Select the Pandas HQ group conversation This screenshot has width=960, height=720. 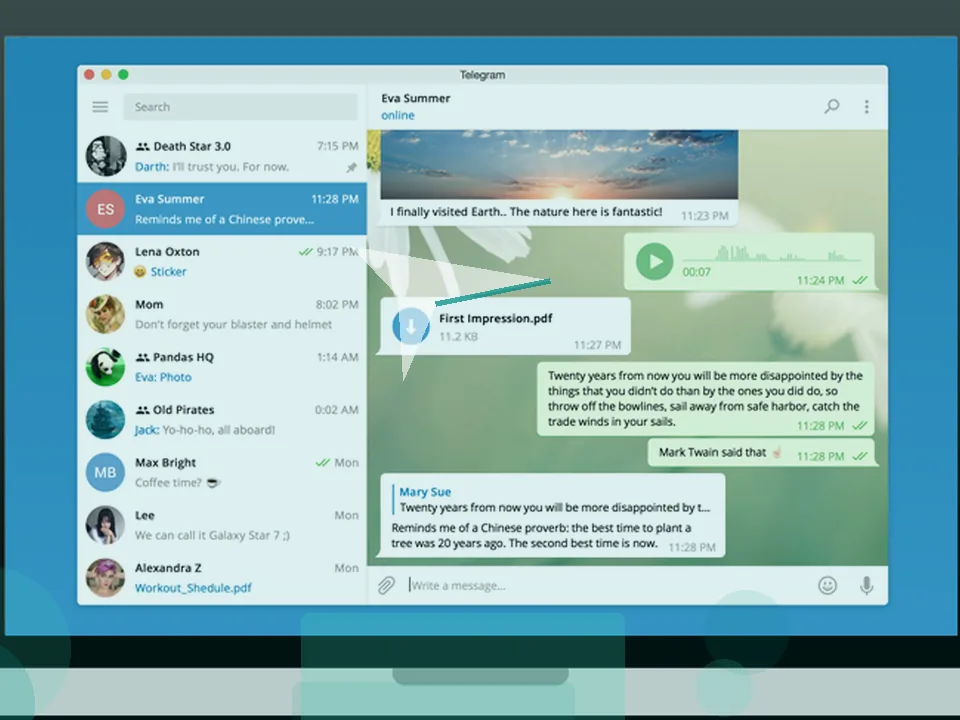(222, 367)
